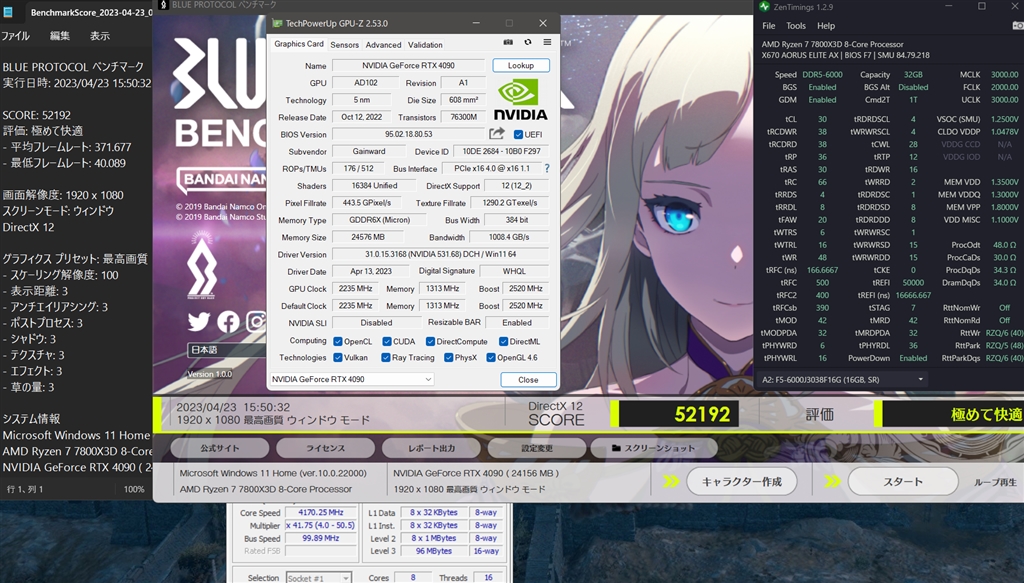Screen dimensions: 1024x583
Task: Click the Close button in GPU-Z
Action: (528, 379)
